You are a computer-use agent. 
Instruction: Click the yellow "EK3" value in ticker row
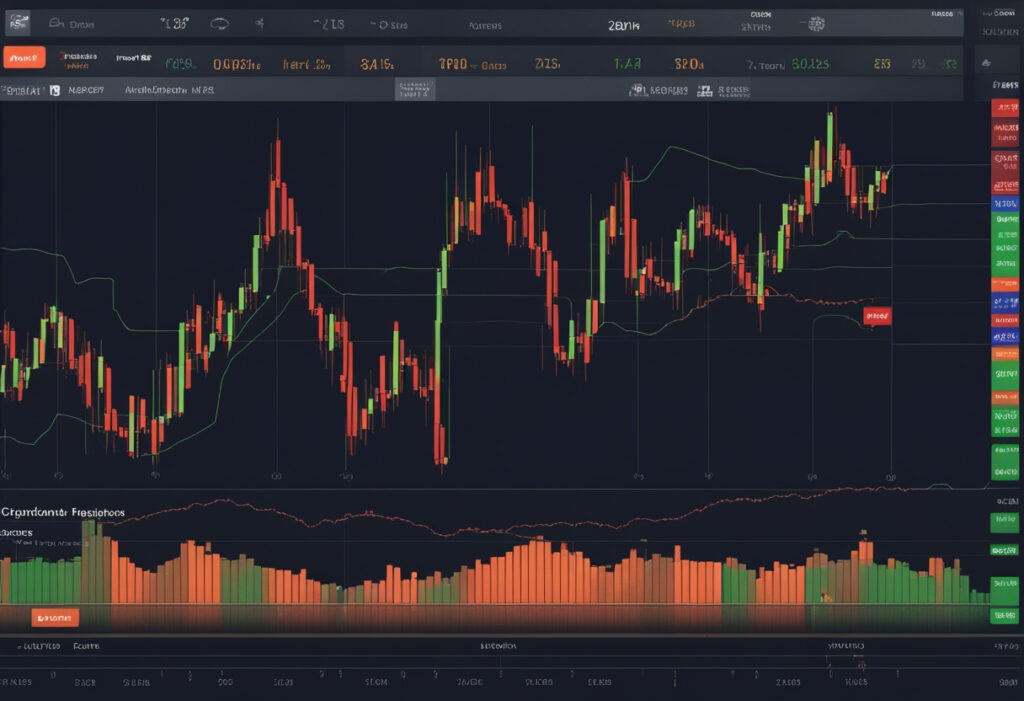pos(882,64)
